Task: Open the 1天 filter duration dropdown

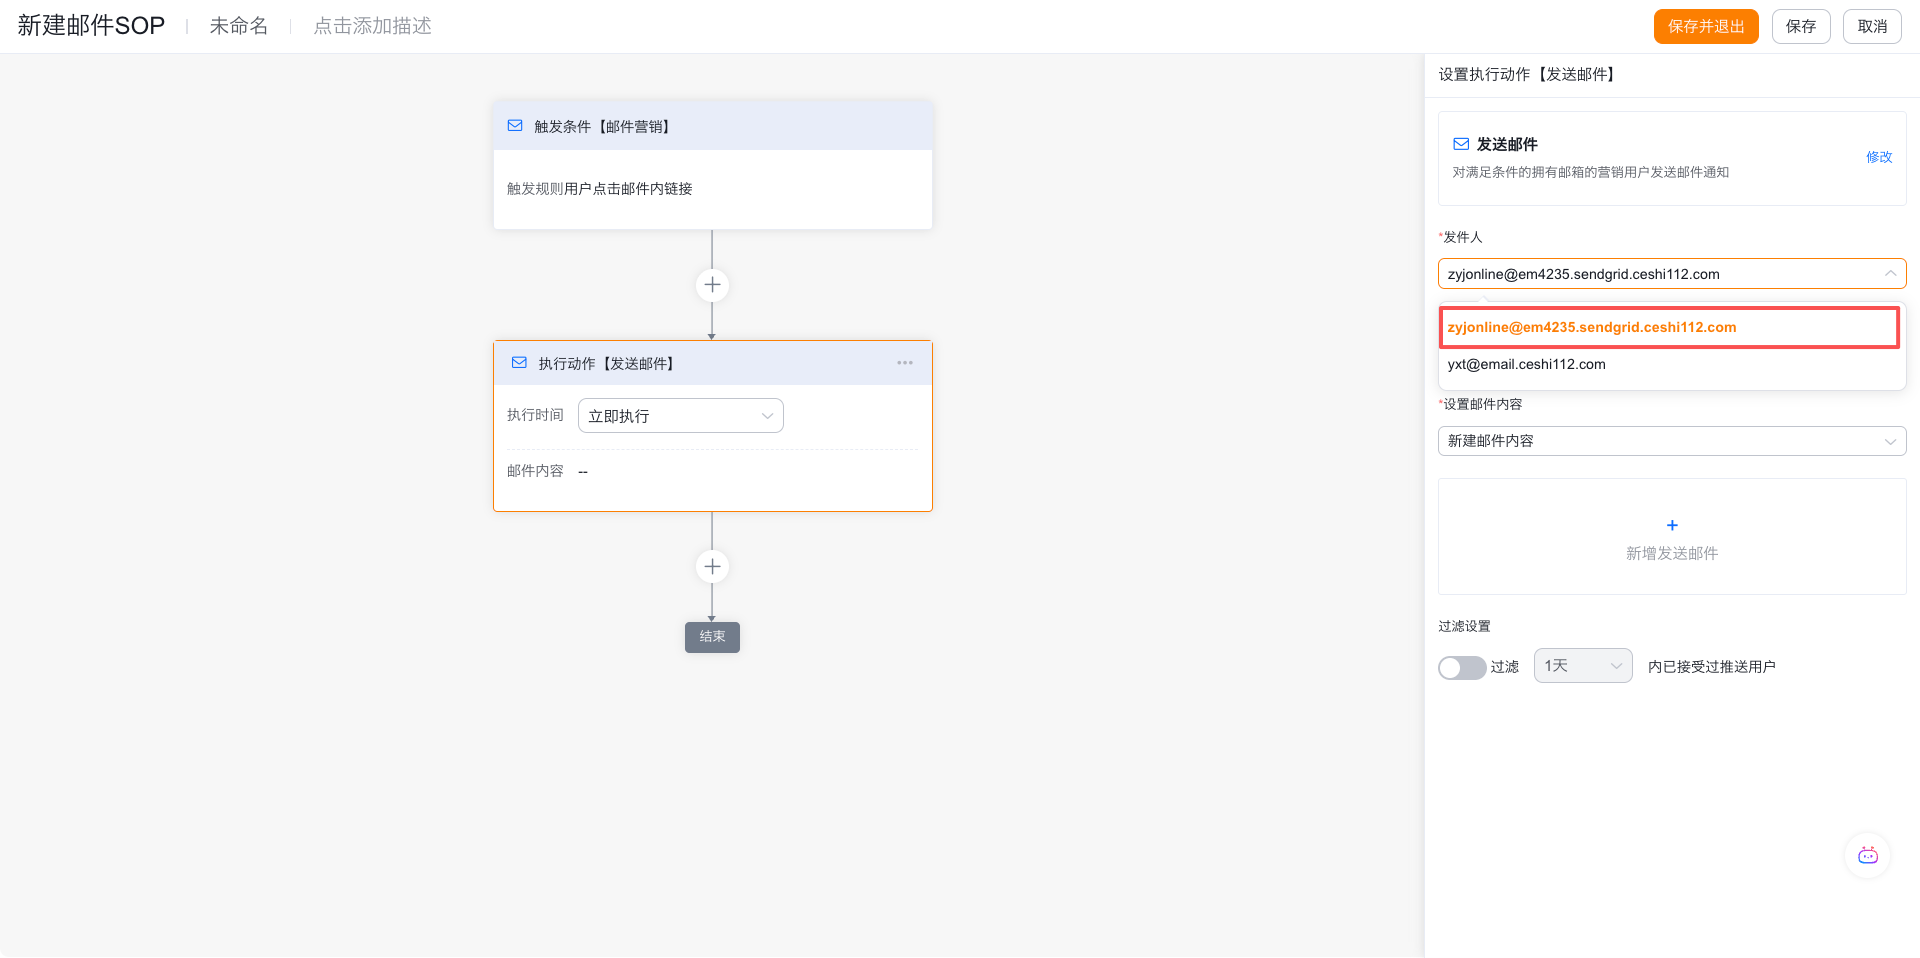Action: pyautogui.click(x=1583, y=666)
